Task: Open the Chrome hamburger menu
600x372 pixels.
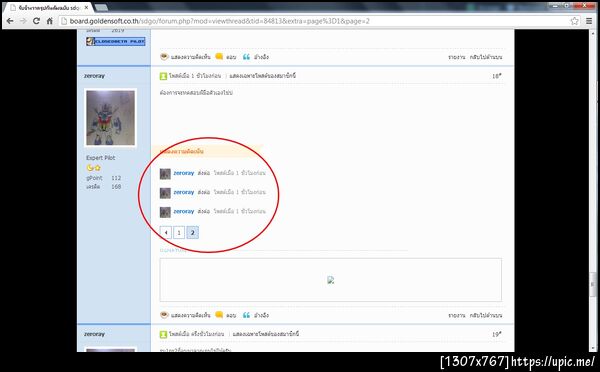Action: [589, 21]
